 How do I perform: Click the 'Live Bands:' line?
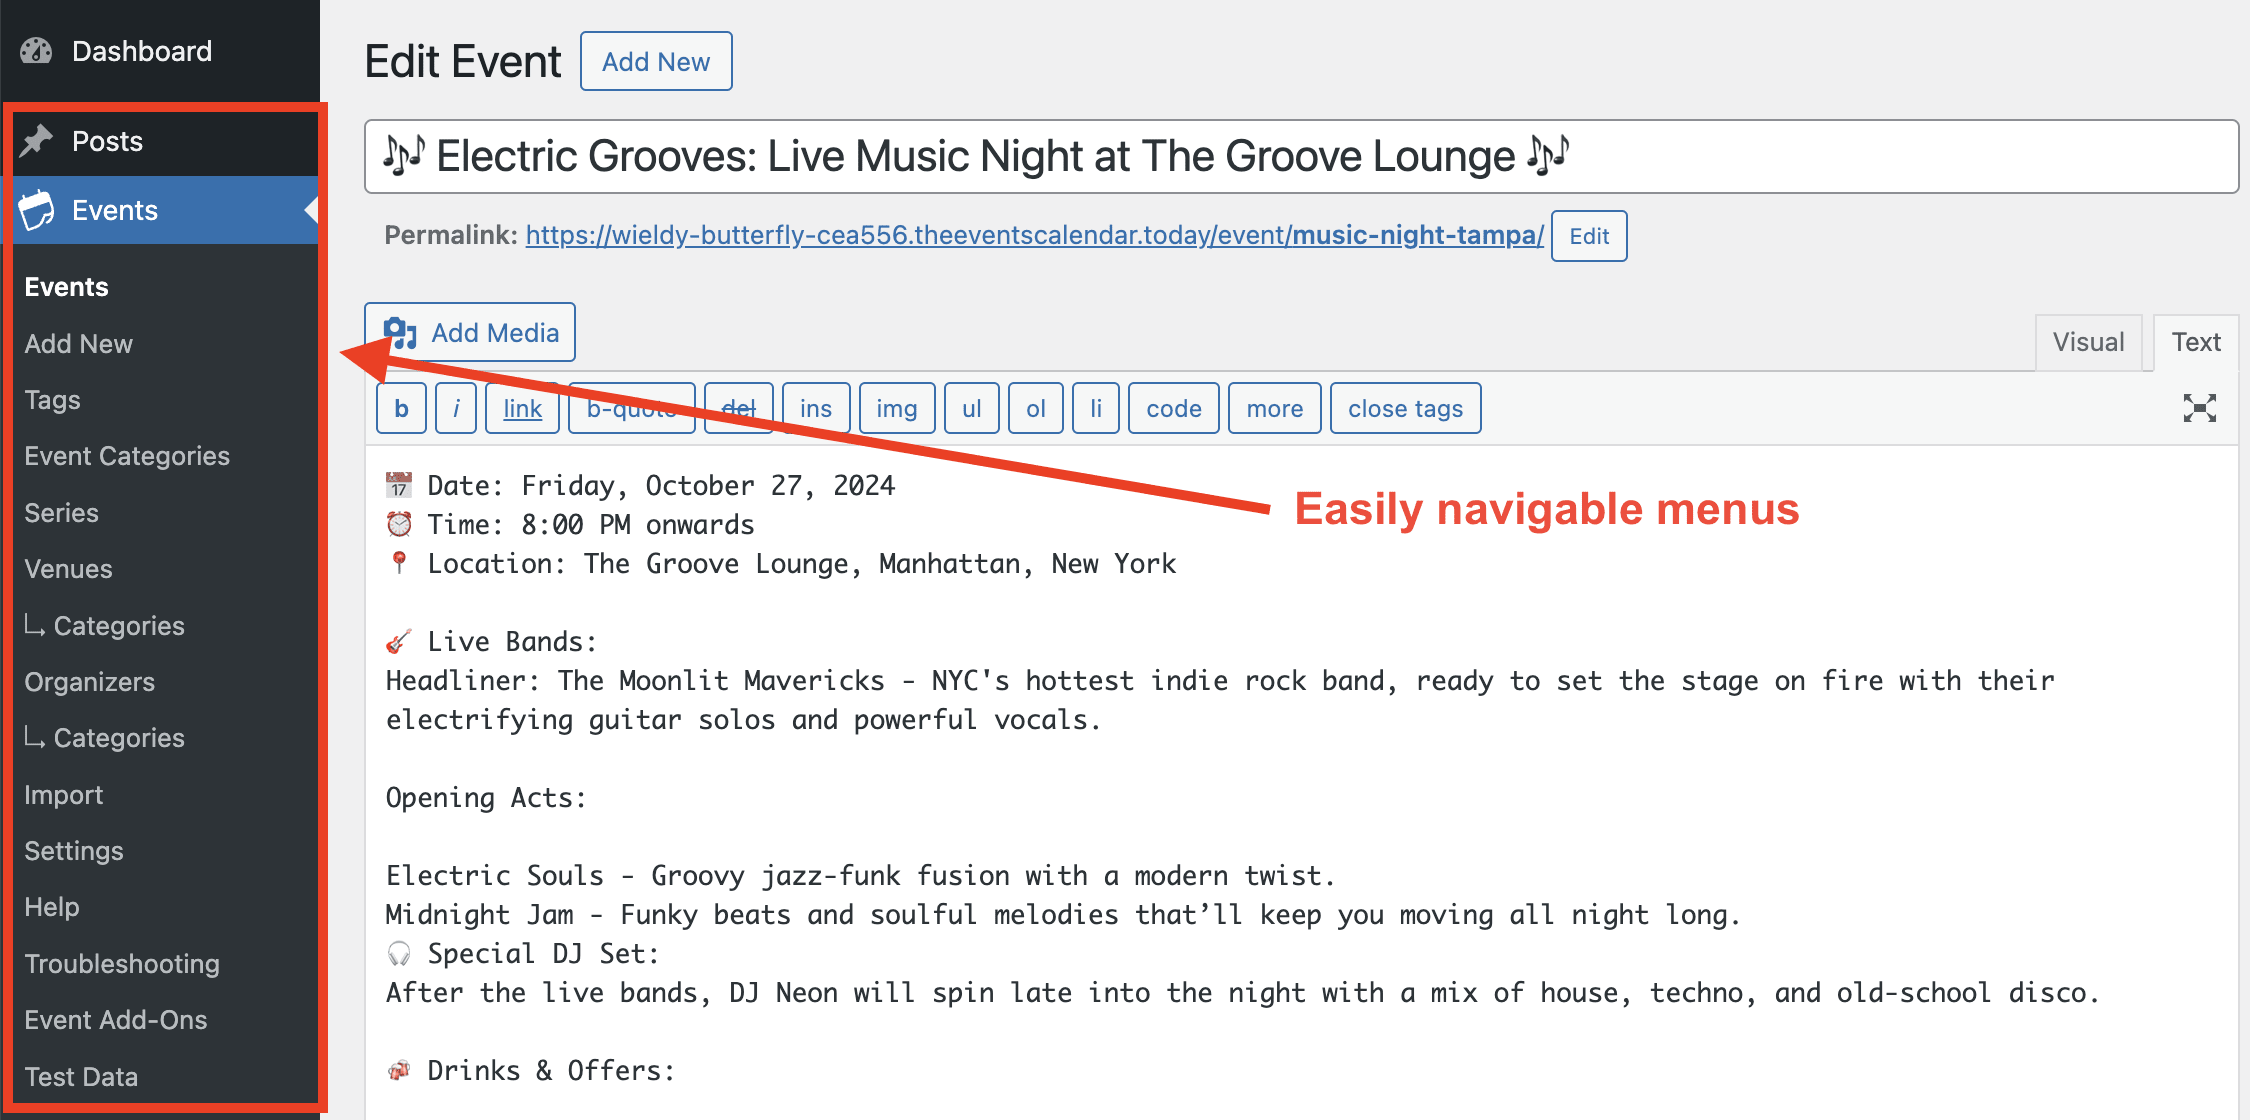coord(492,642)
